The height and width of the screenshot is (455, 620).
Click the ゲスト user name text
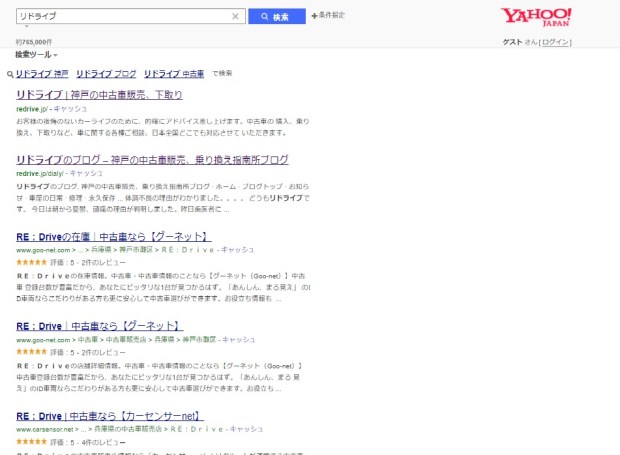coord(512,42)
